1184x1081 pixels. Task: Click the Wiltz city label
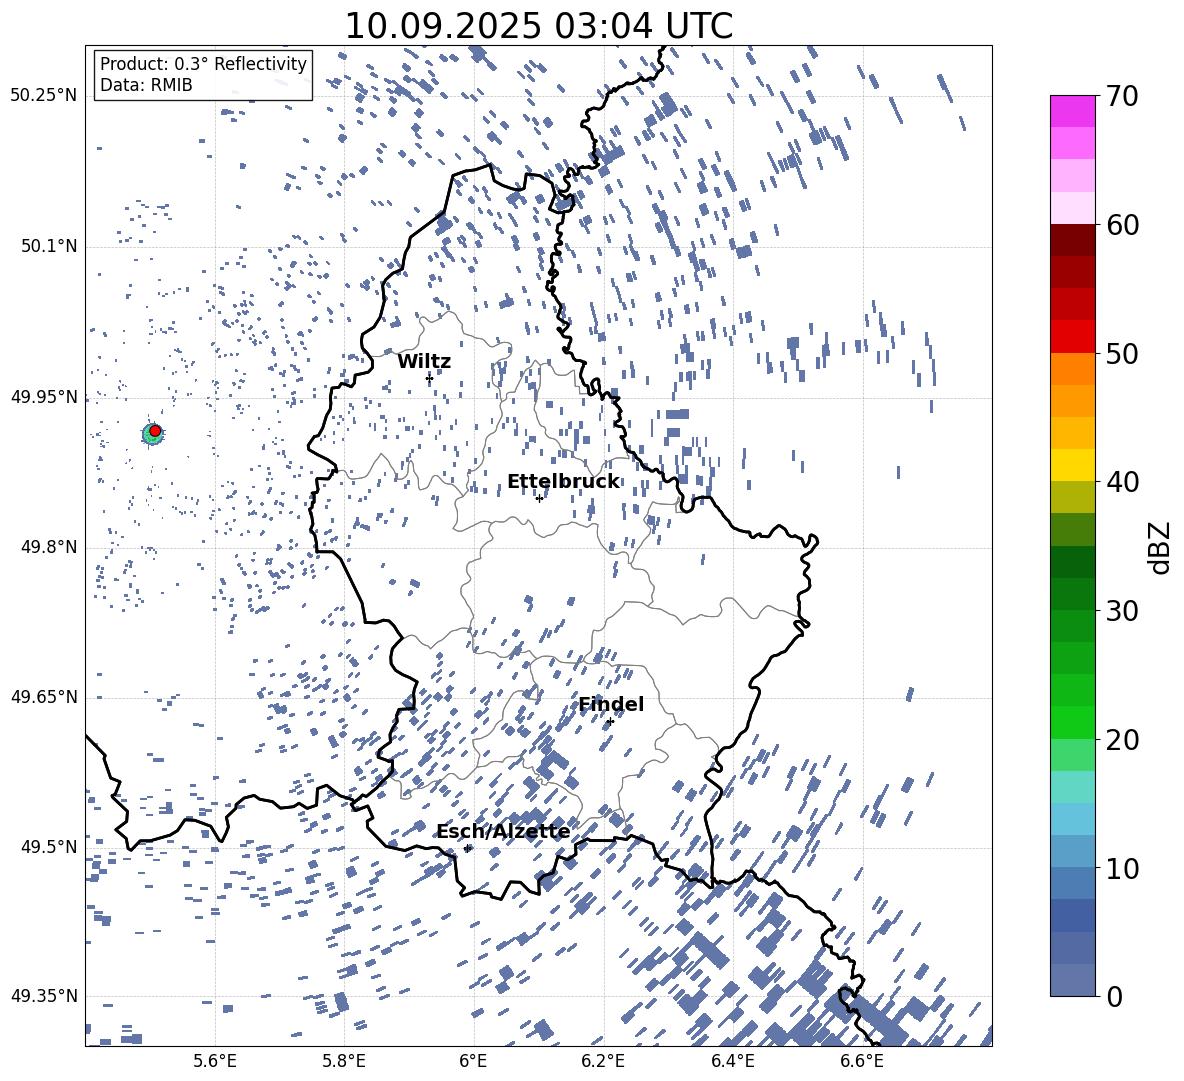click(424, 362)
